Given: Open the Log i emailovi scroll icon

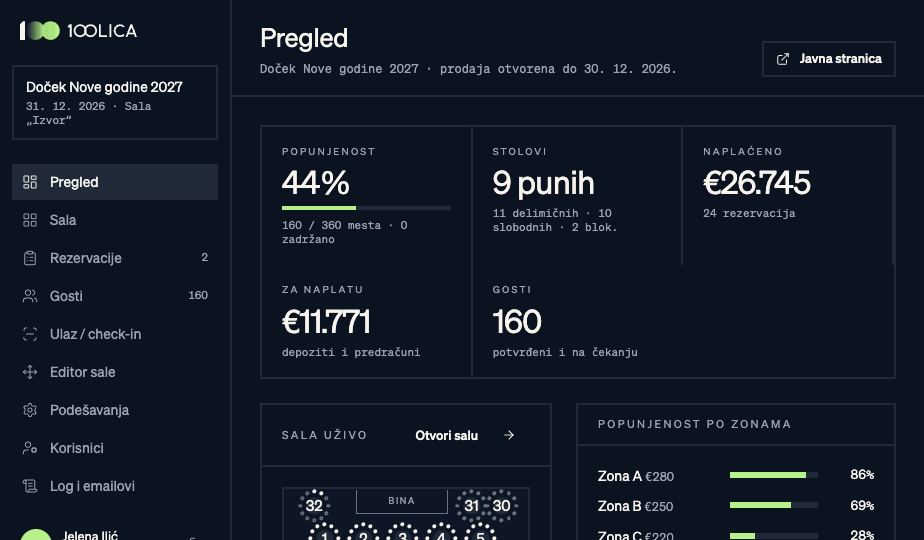Looking at the screenshot, I should pyautogui.click(x=30, y=486).
